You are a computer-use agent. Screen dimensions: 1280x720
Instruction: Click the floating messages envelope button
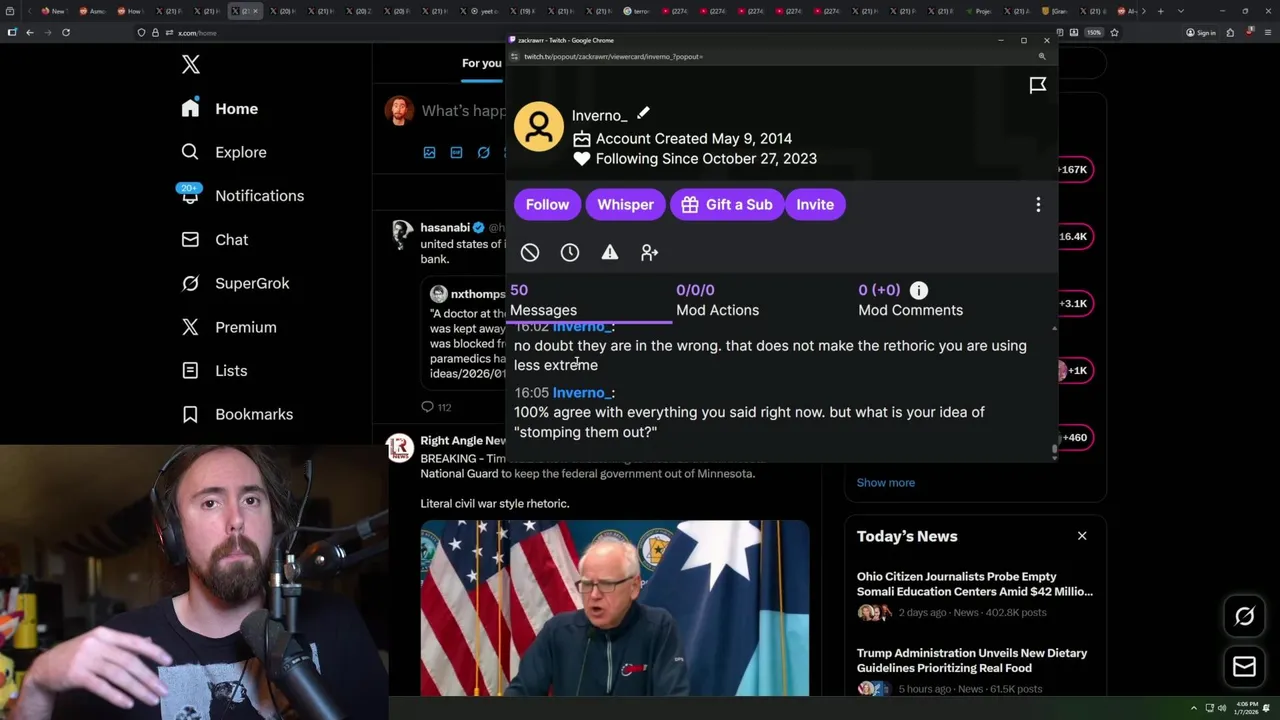click(1244, 667)
